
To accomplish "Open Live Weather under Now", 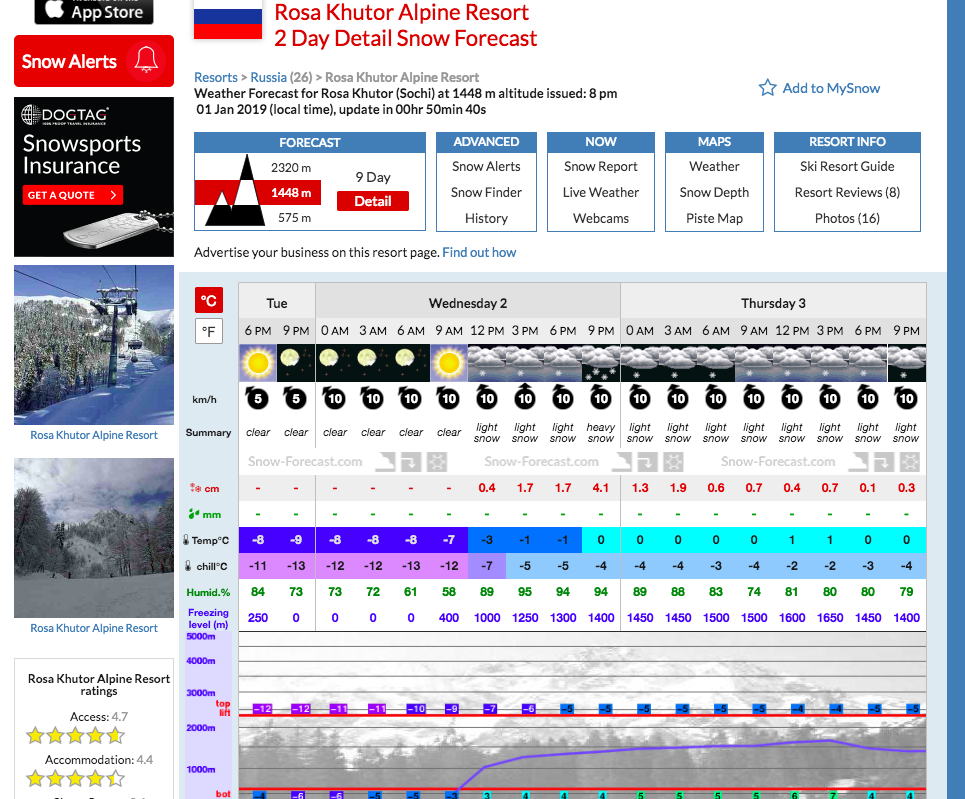I will point(601,192).
